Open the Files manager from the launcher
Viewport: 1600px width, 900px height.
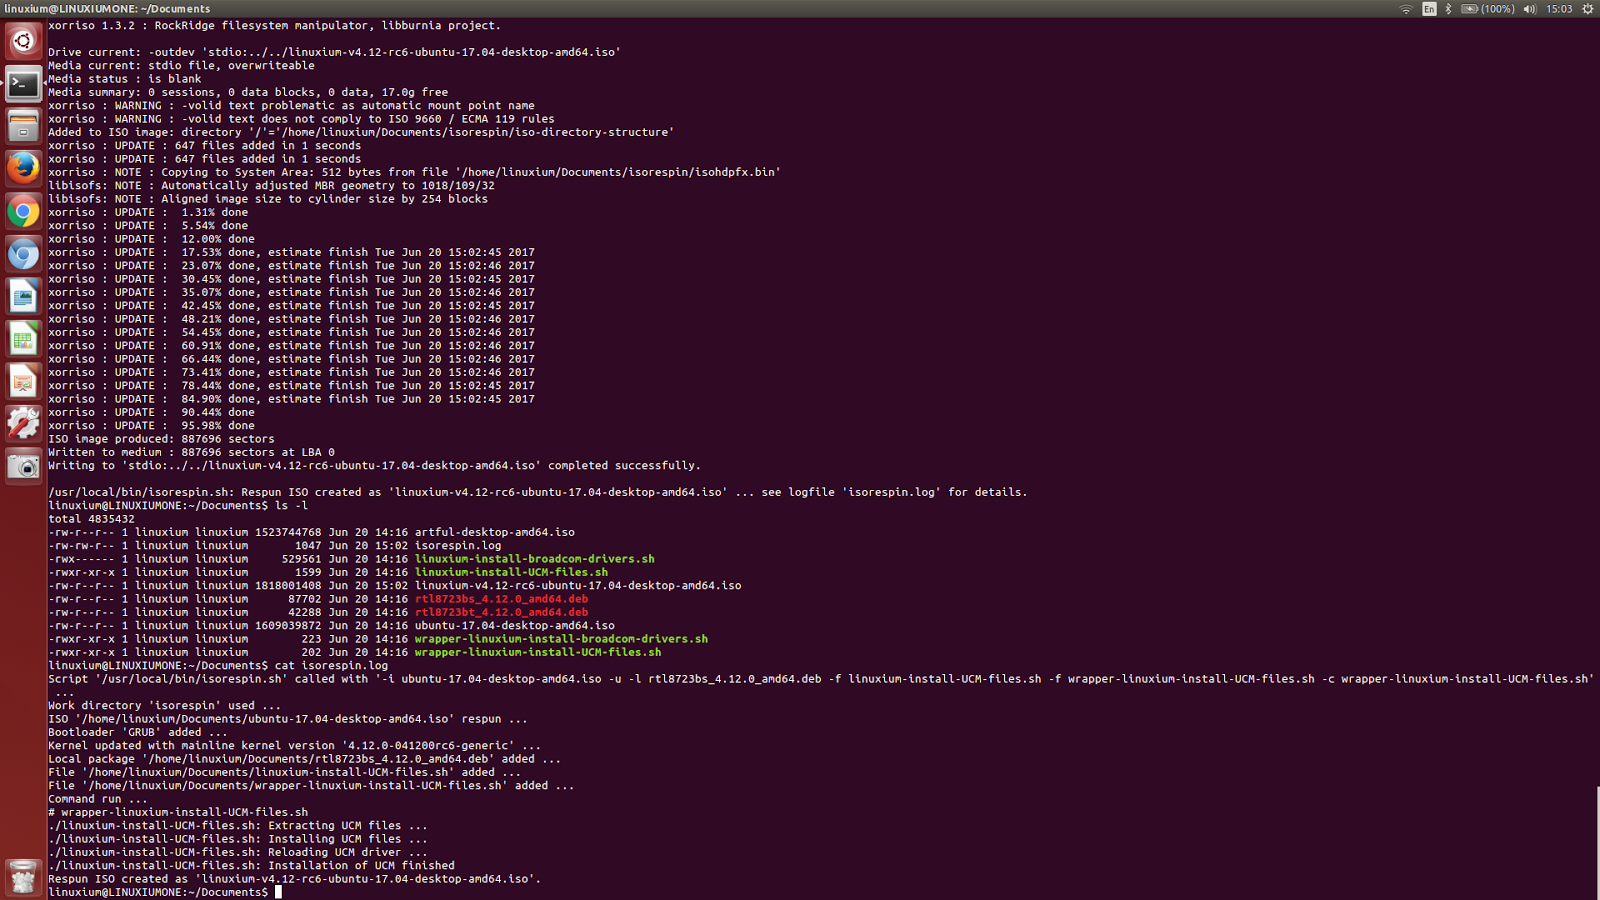click(23, 126)
